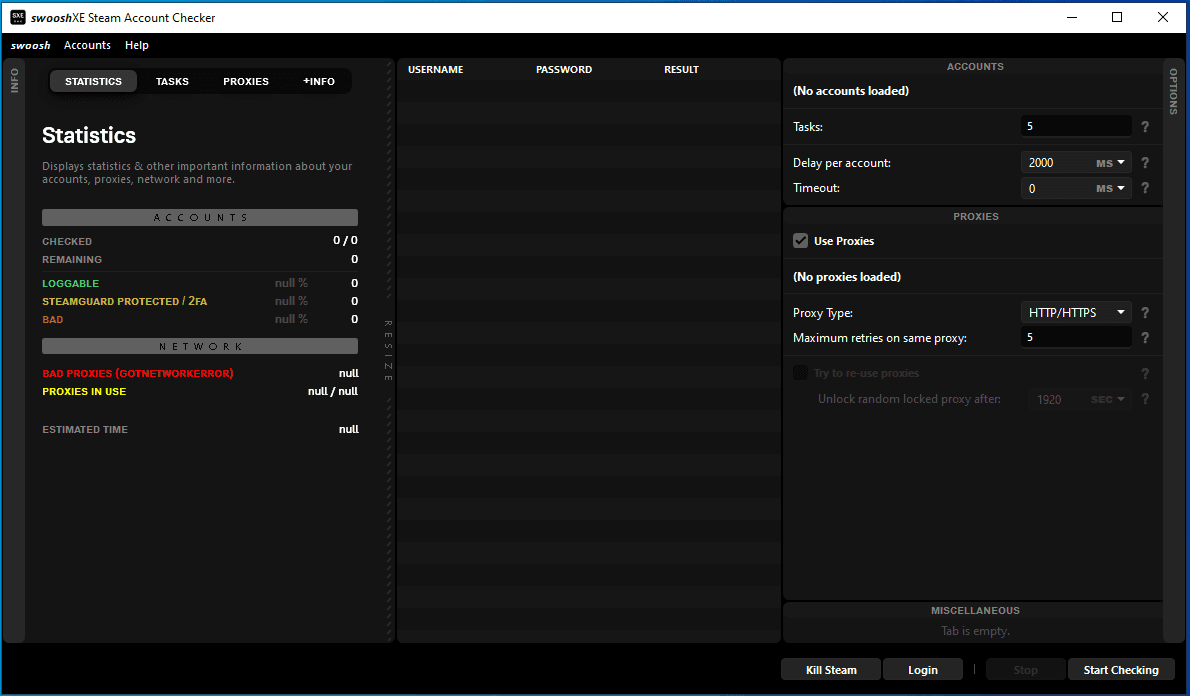
Task: Click the swooshXE logo in the title bar
Action: pyautogui.click(x=16, y=16)
